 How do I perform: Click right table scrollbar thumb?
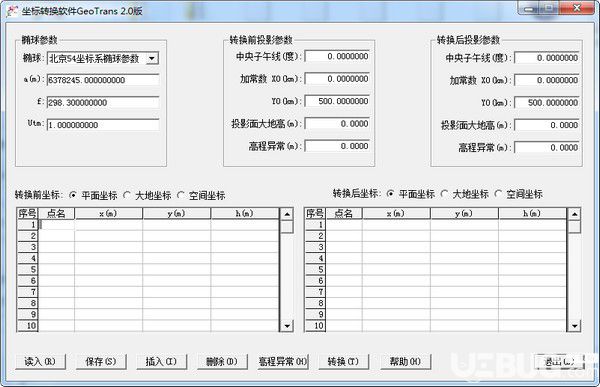click(574, 227)
